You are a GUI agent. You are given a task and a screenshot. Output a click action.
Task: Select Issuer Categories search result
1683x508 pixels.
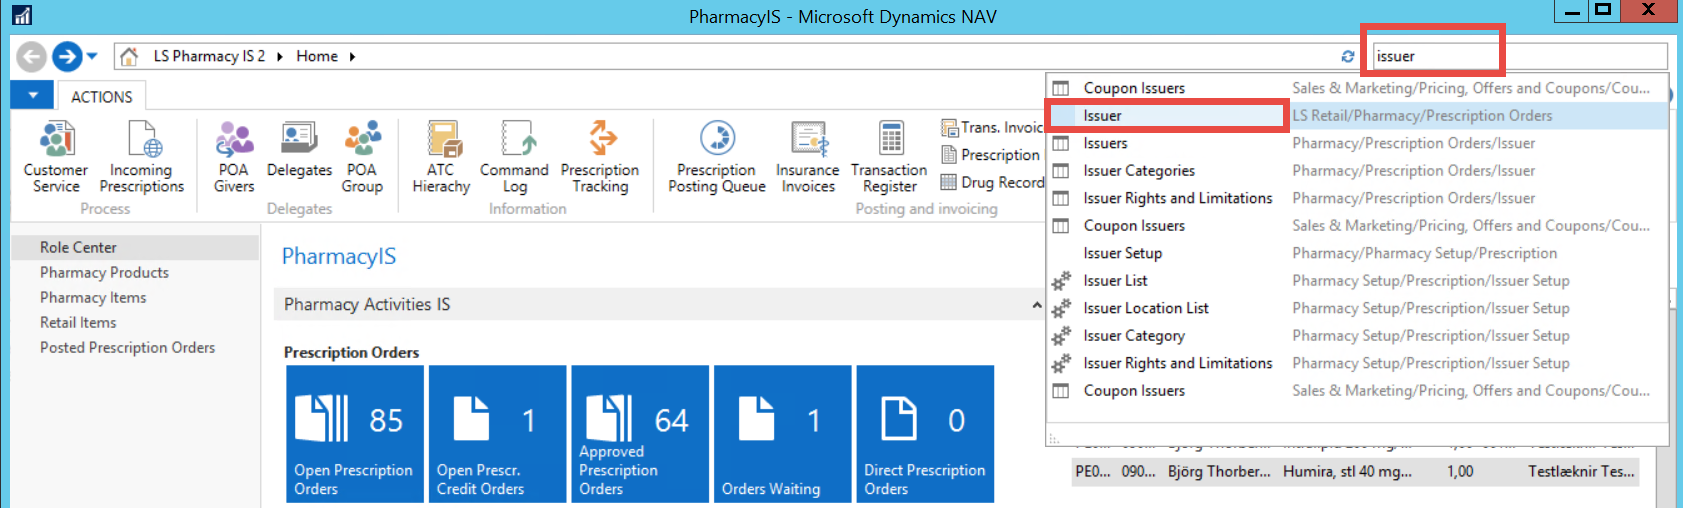(1357, 171)
